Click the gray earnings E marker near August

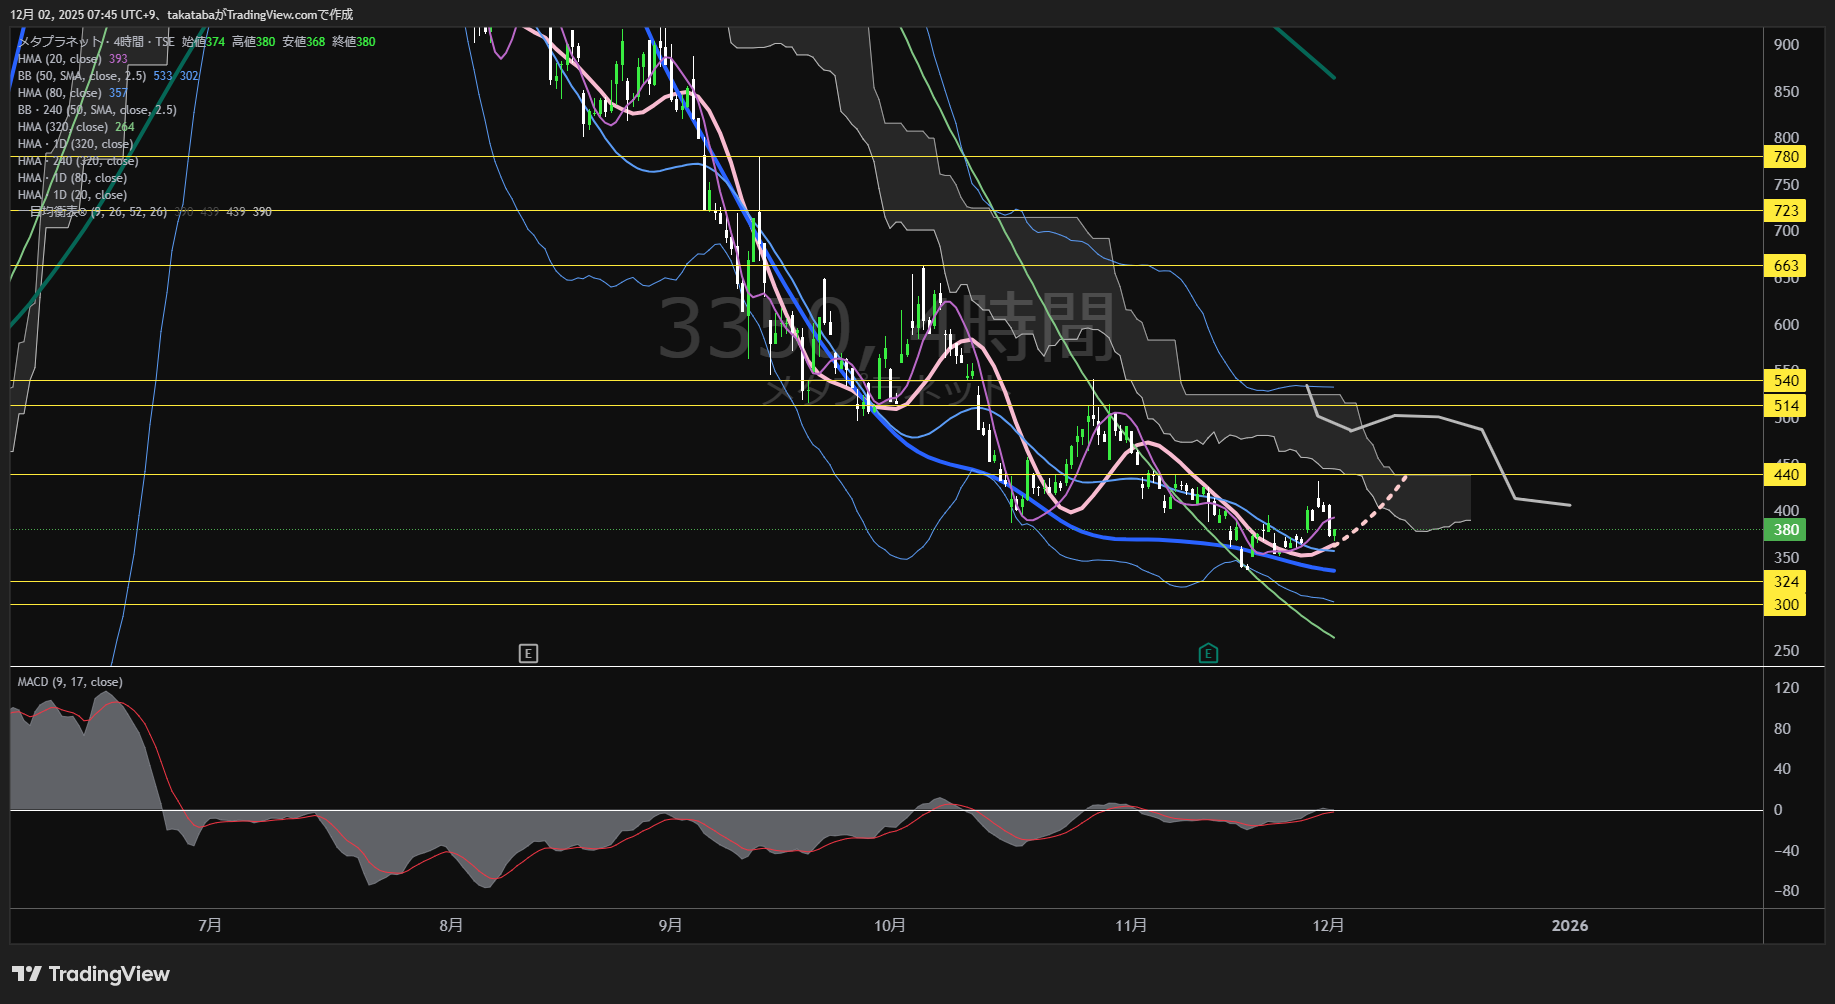(528, 653)
